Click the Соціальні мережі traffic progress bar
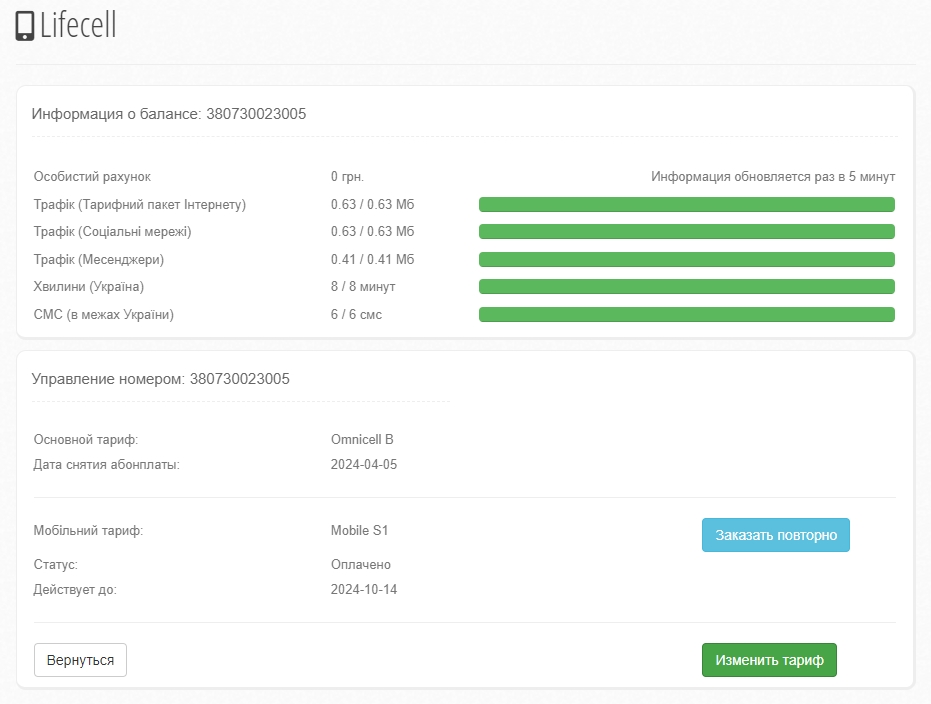931x704 pixels. (x=686, y=232)
